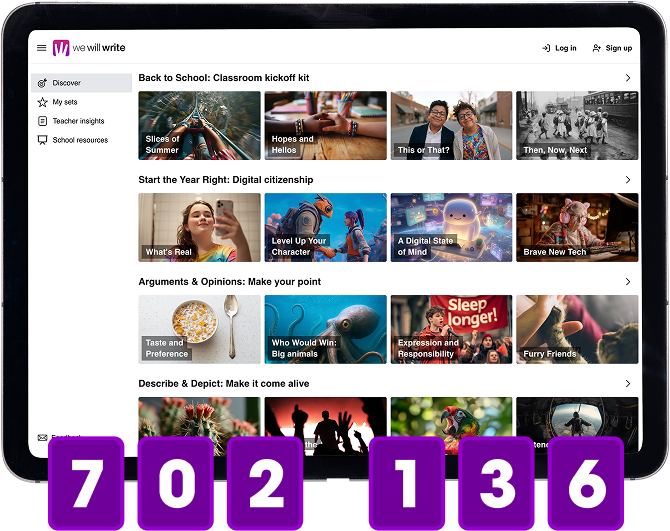Expand the Digital citizenship row chevron
The height and width of the screenshot is (531, 670).
628,179
